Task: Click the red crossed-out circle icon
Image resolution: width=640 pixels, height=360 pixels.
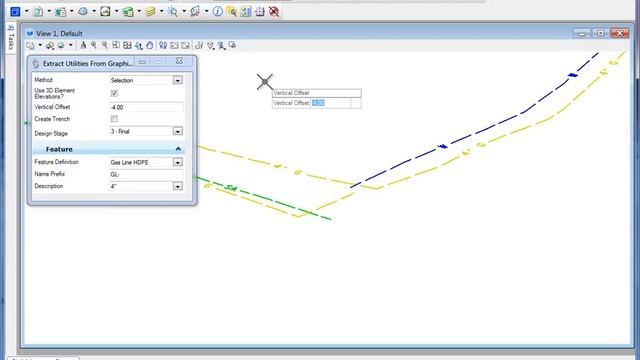Action: coord(274,11)
